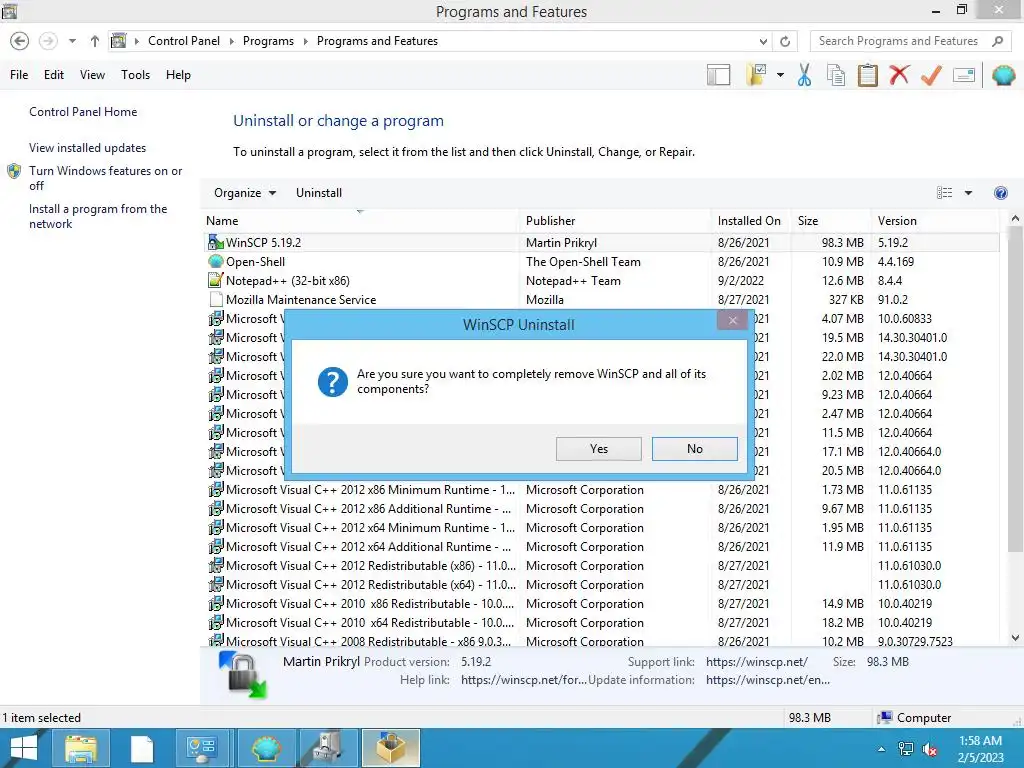Sort by the Name column header

pyautogui.click(x=361, y=221)
